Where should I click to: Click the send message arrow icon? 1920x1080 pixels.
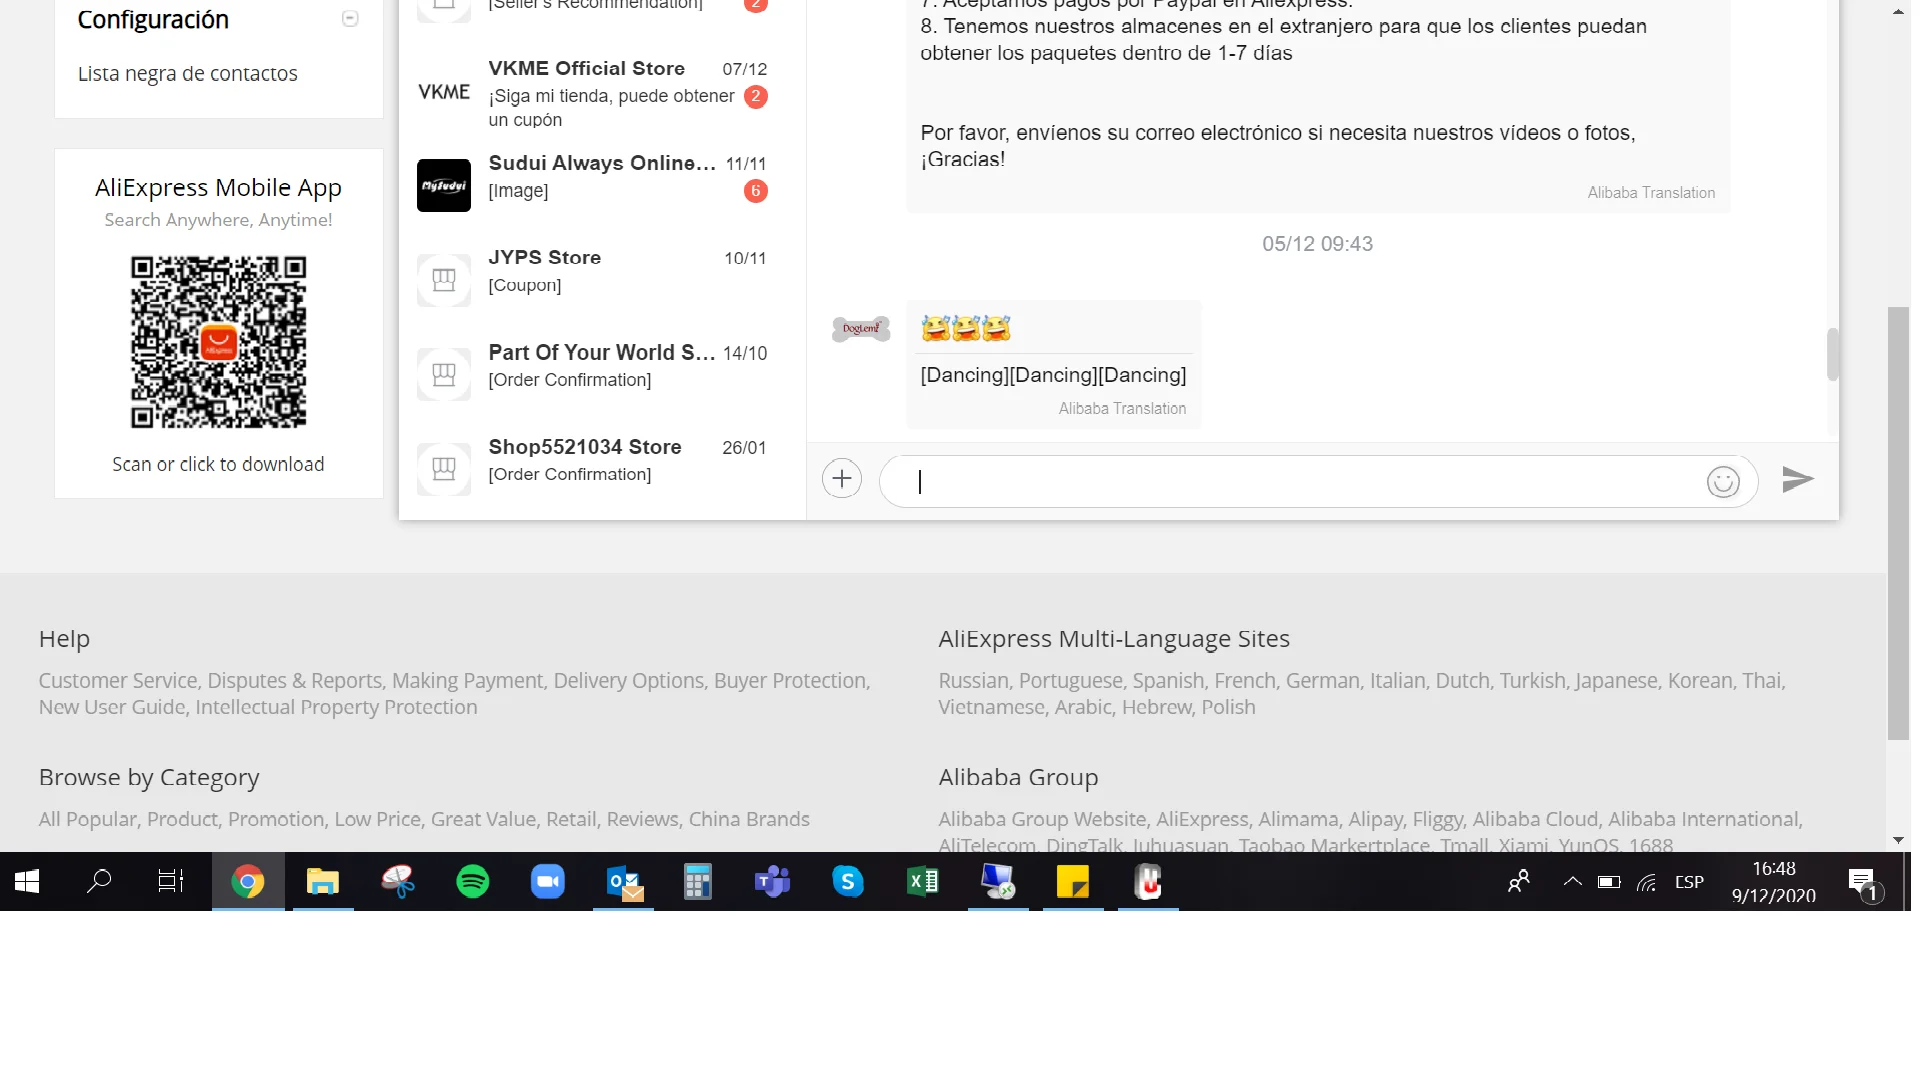pyautogui.click(x=1797, y=480)
